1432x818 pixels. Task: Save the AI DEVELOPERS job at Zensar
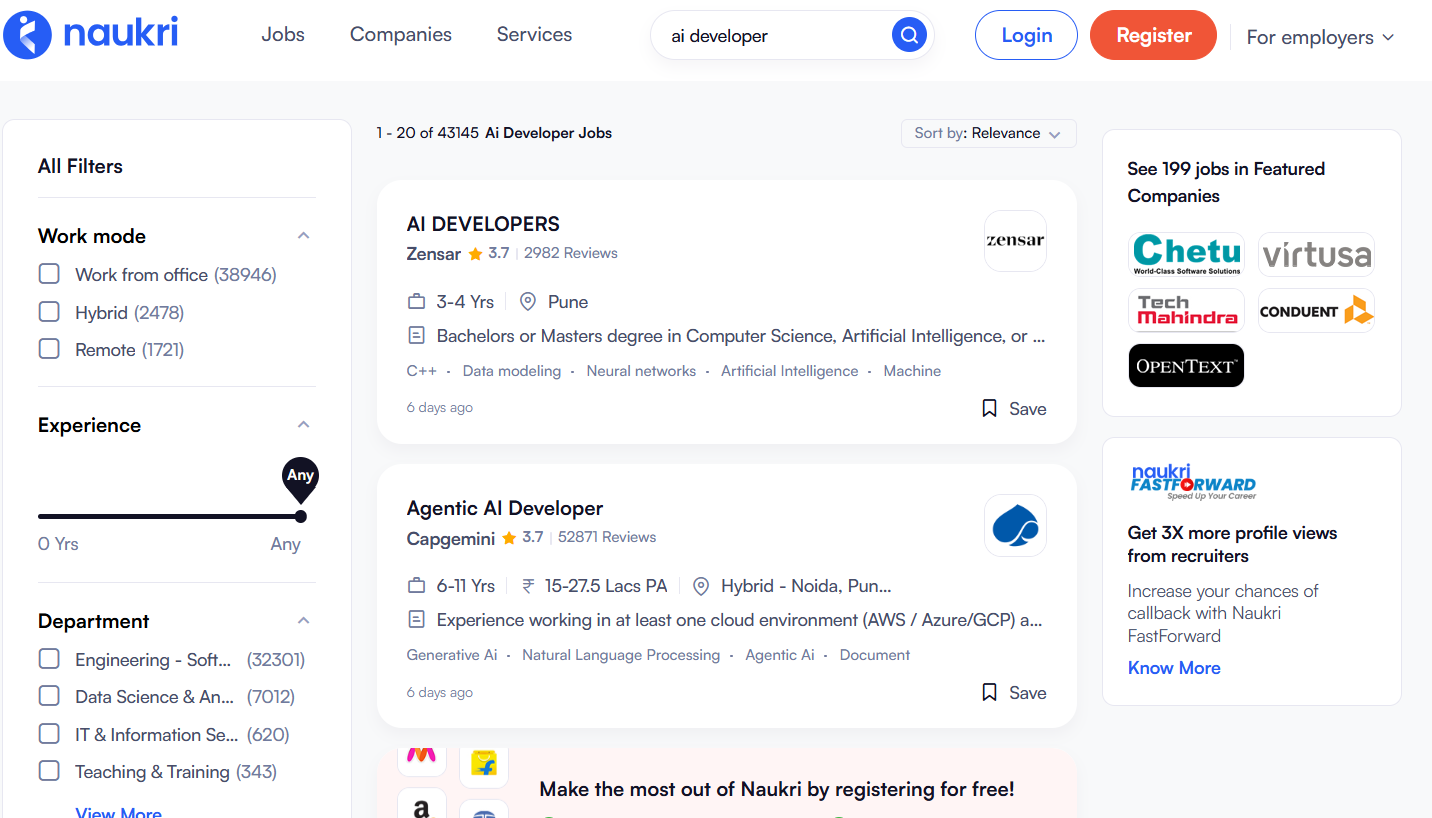pos(1013,408)
